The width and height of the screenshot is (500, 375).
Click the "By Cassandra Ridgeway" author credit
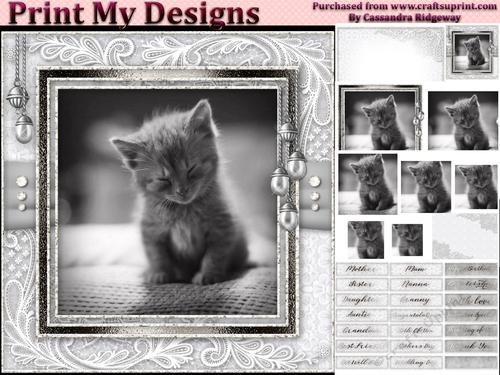405,17
